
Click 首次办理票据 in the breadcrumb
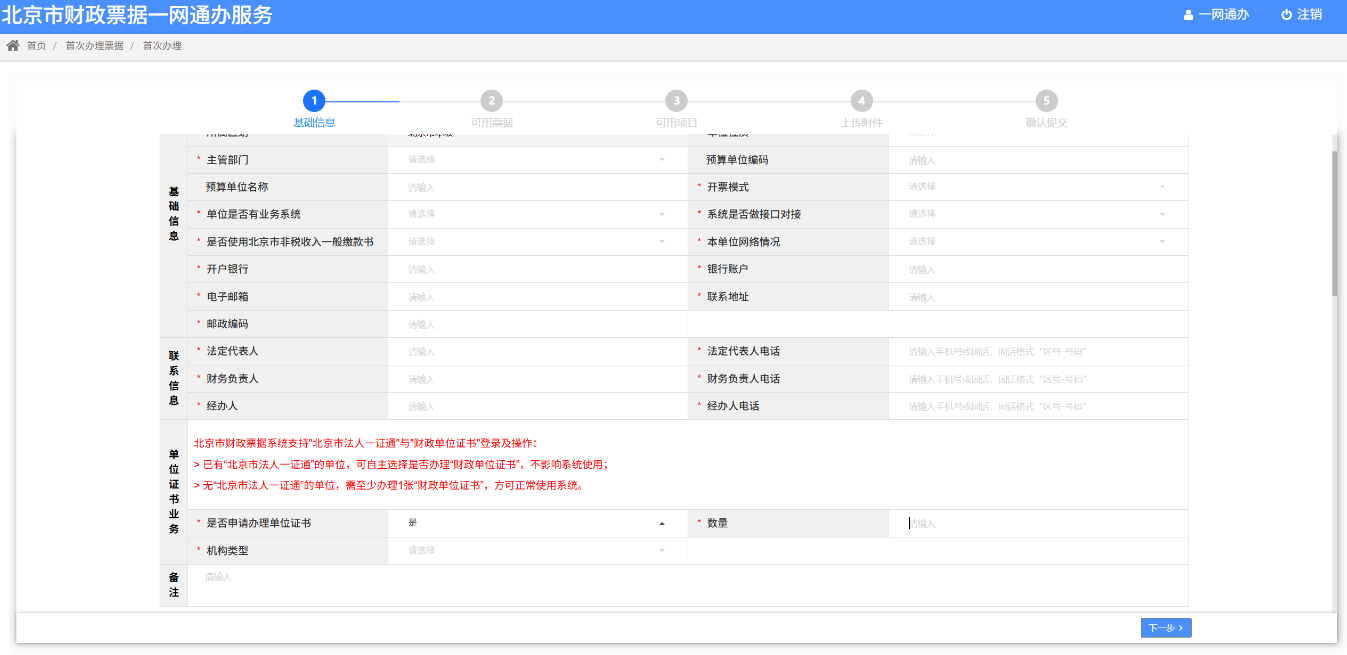click(94, 46)
